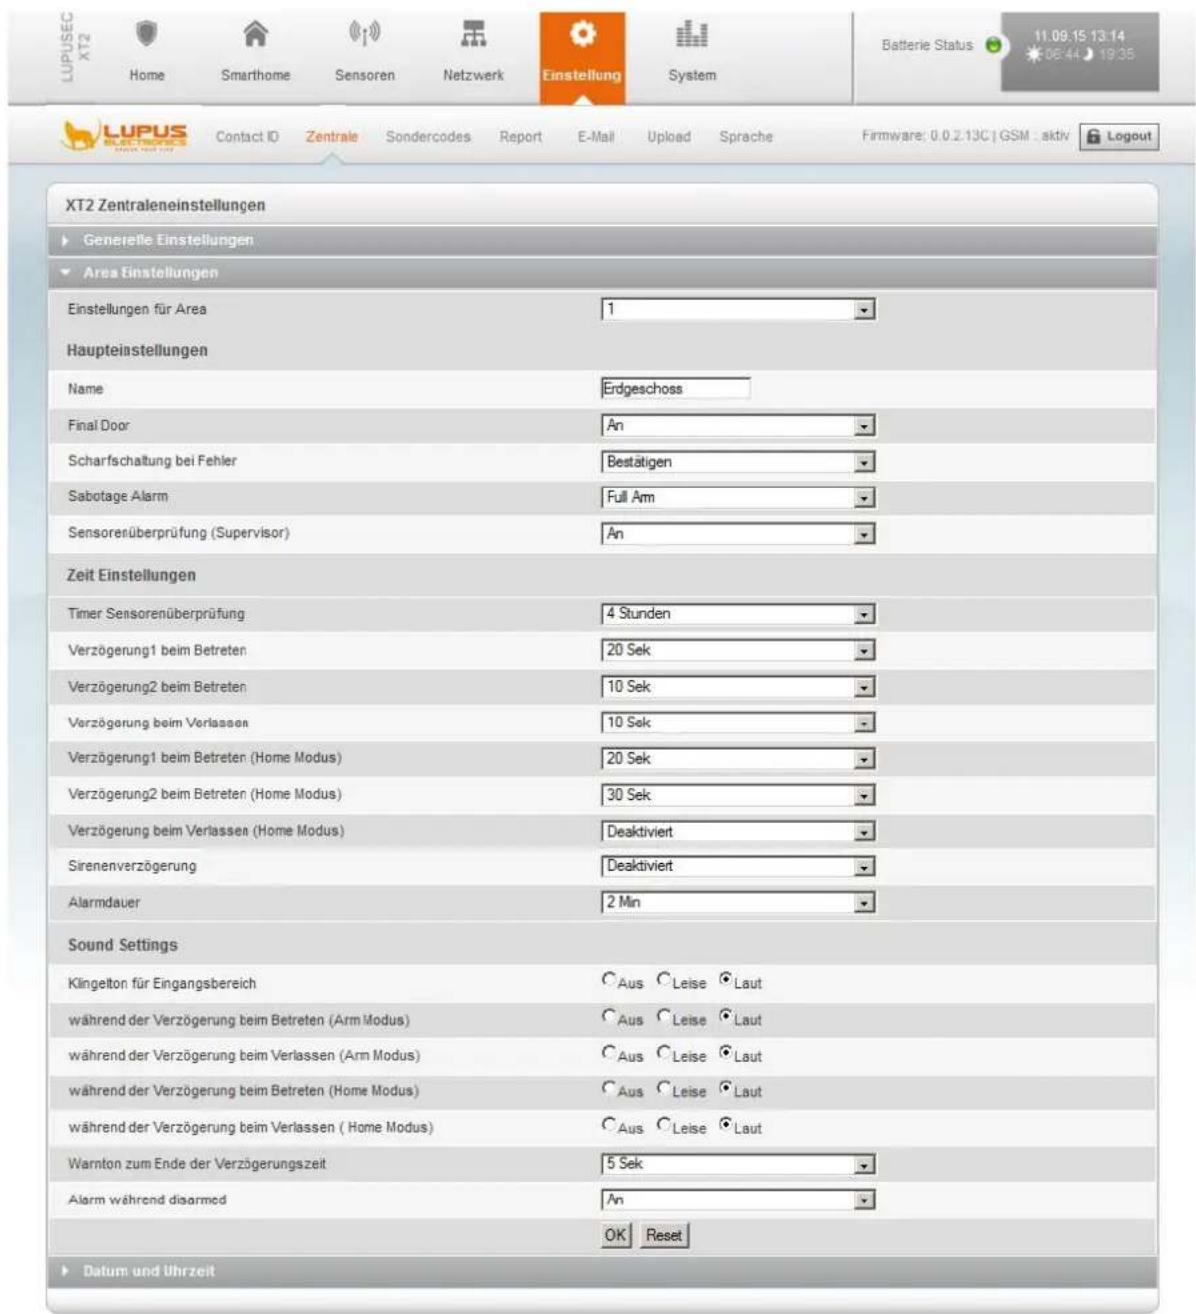Image resolution: width=1196 pixels, height=1314 pixels.
Task: Select Laut for Verlassen (Home Modus) sound
Action: tap(725, 1124)
